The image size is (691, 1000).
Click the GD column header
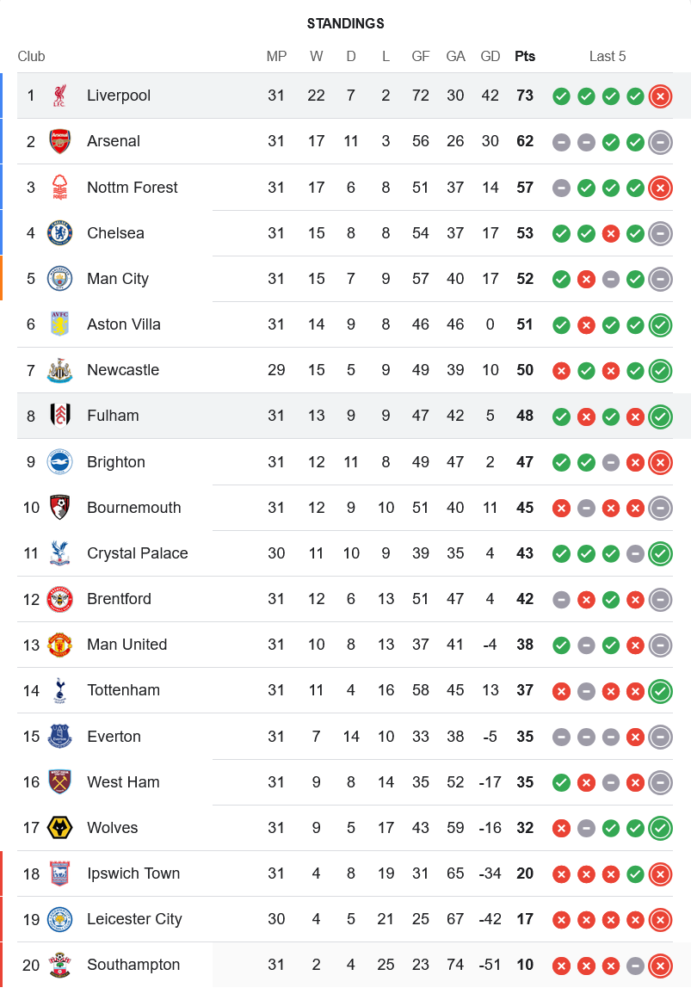(490, 56)
